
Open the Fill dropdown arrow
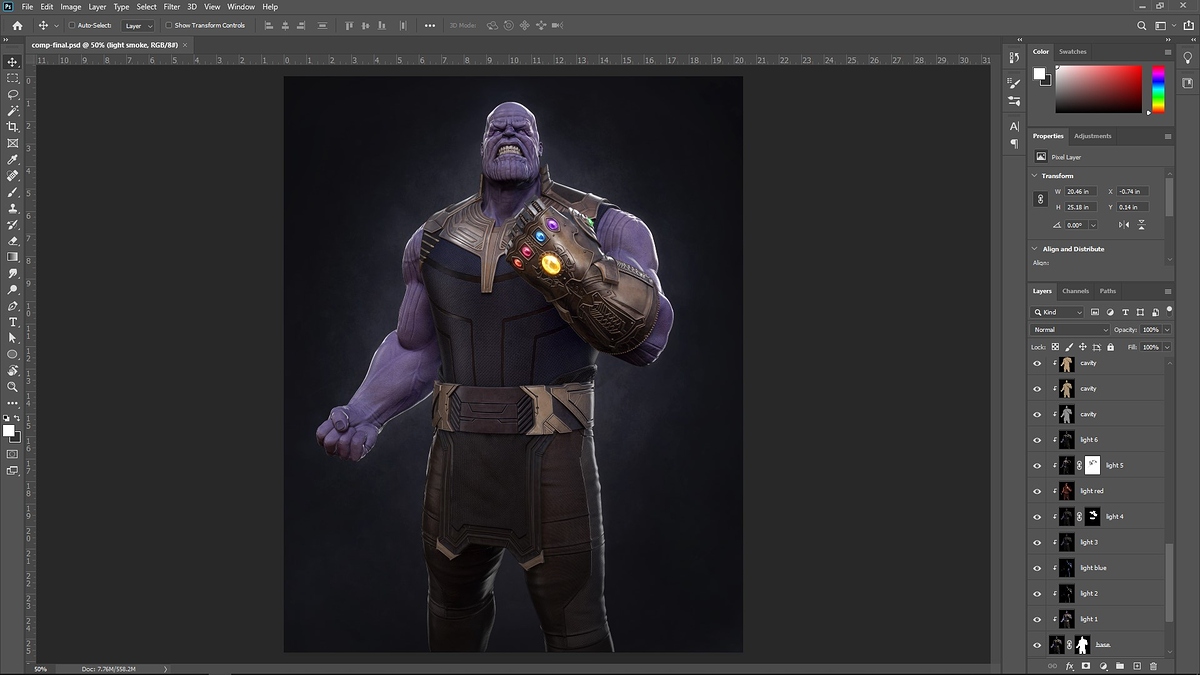point(1167,347)
